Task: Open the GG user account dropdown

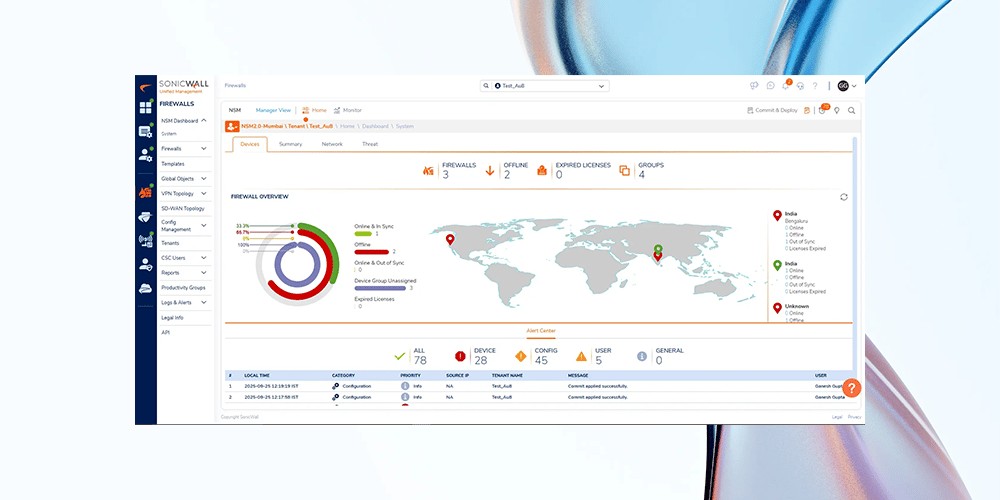Action: point(847,85)
